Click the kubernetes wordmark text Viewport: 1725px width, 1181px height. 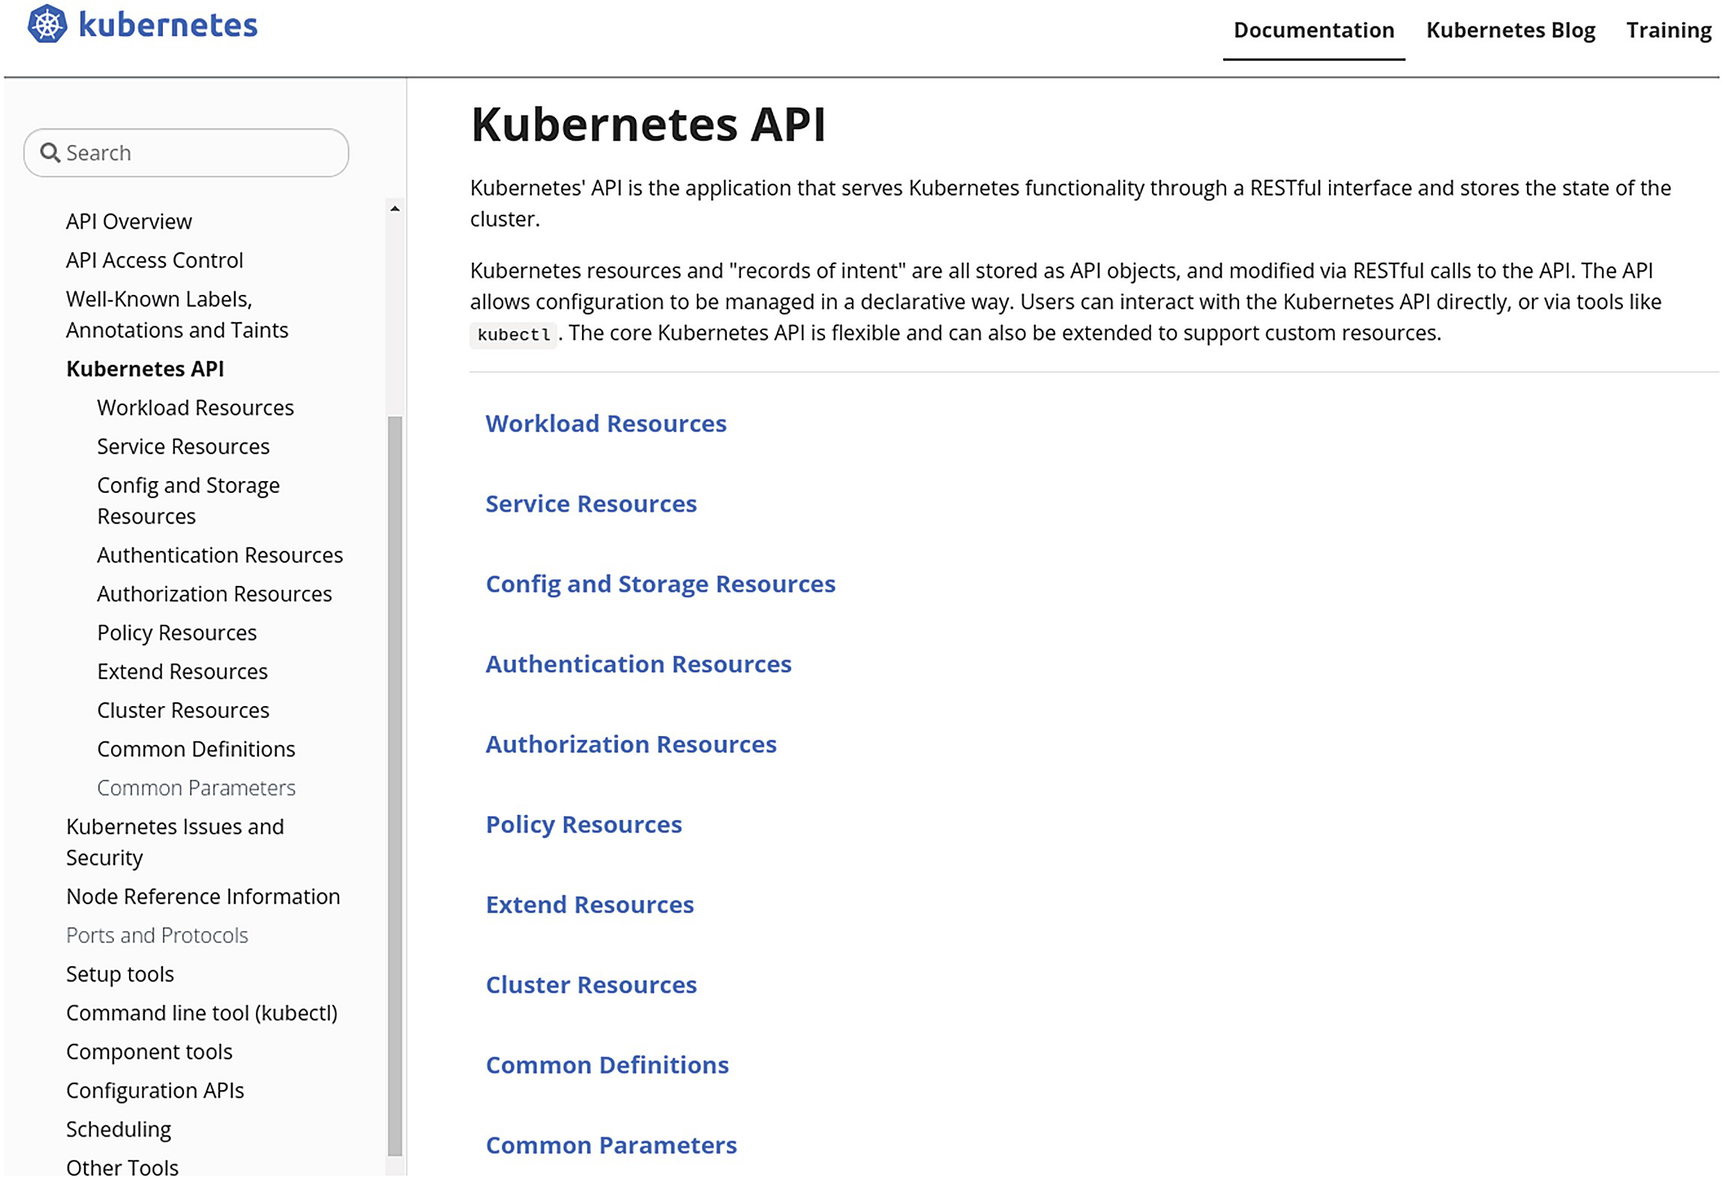(168, 25)
